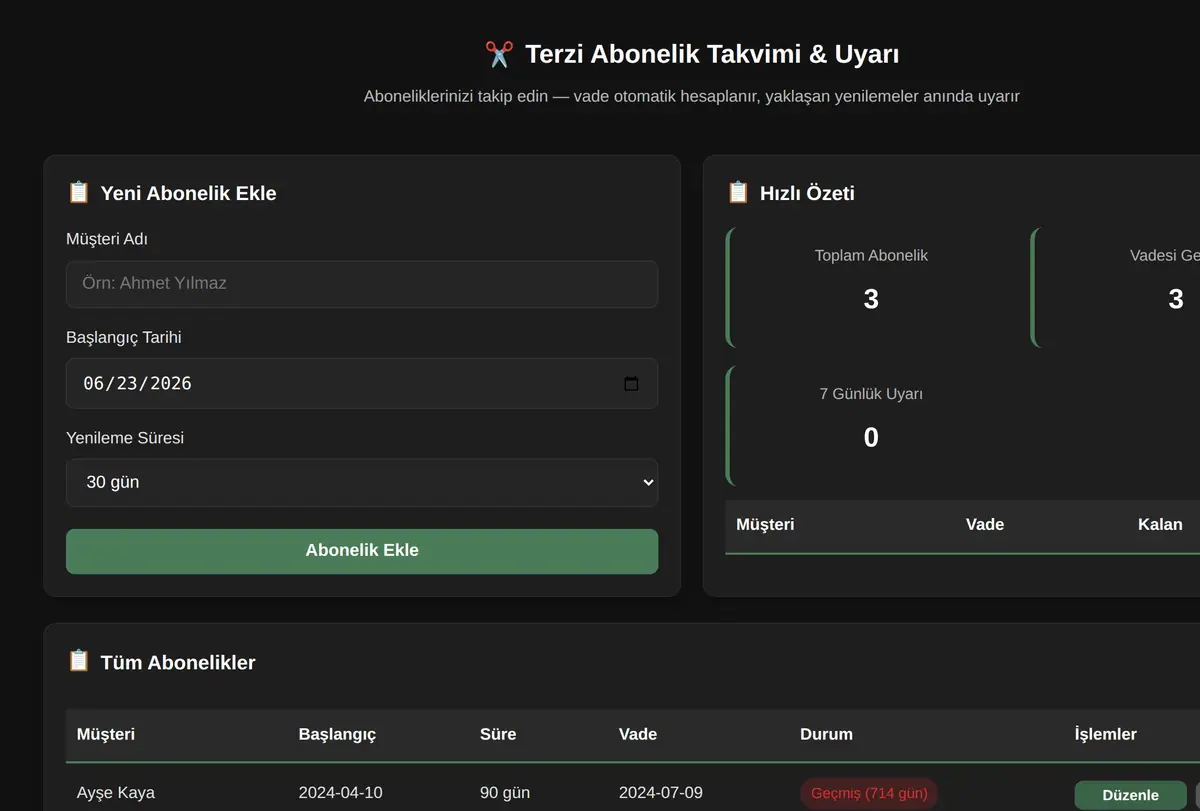The width and height of the screenshot is (1200, 811).
Task: Click the Abonelik Ekle button
Action: click(x=362, y=551)
